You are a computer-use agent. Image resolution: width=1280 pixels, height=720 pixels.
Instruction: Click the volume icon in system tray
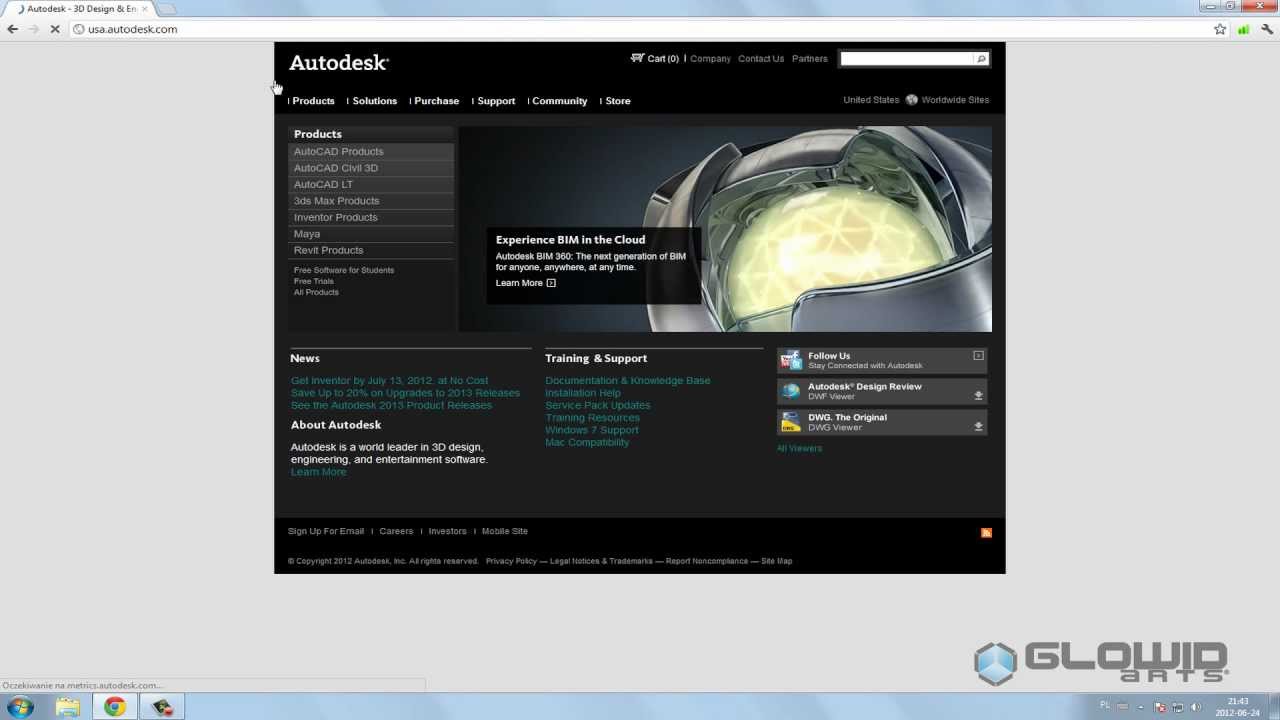pos(1196,707)
